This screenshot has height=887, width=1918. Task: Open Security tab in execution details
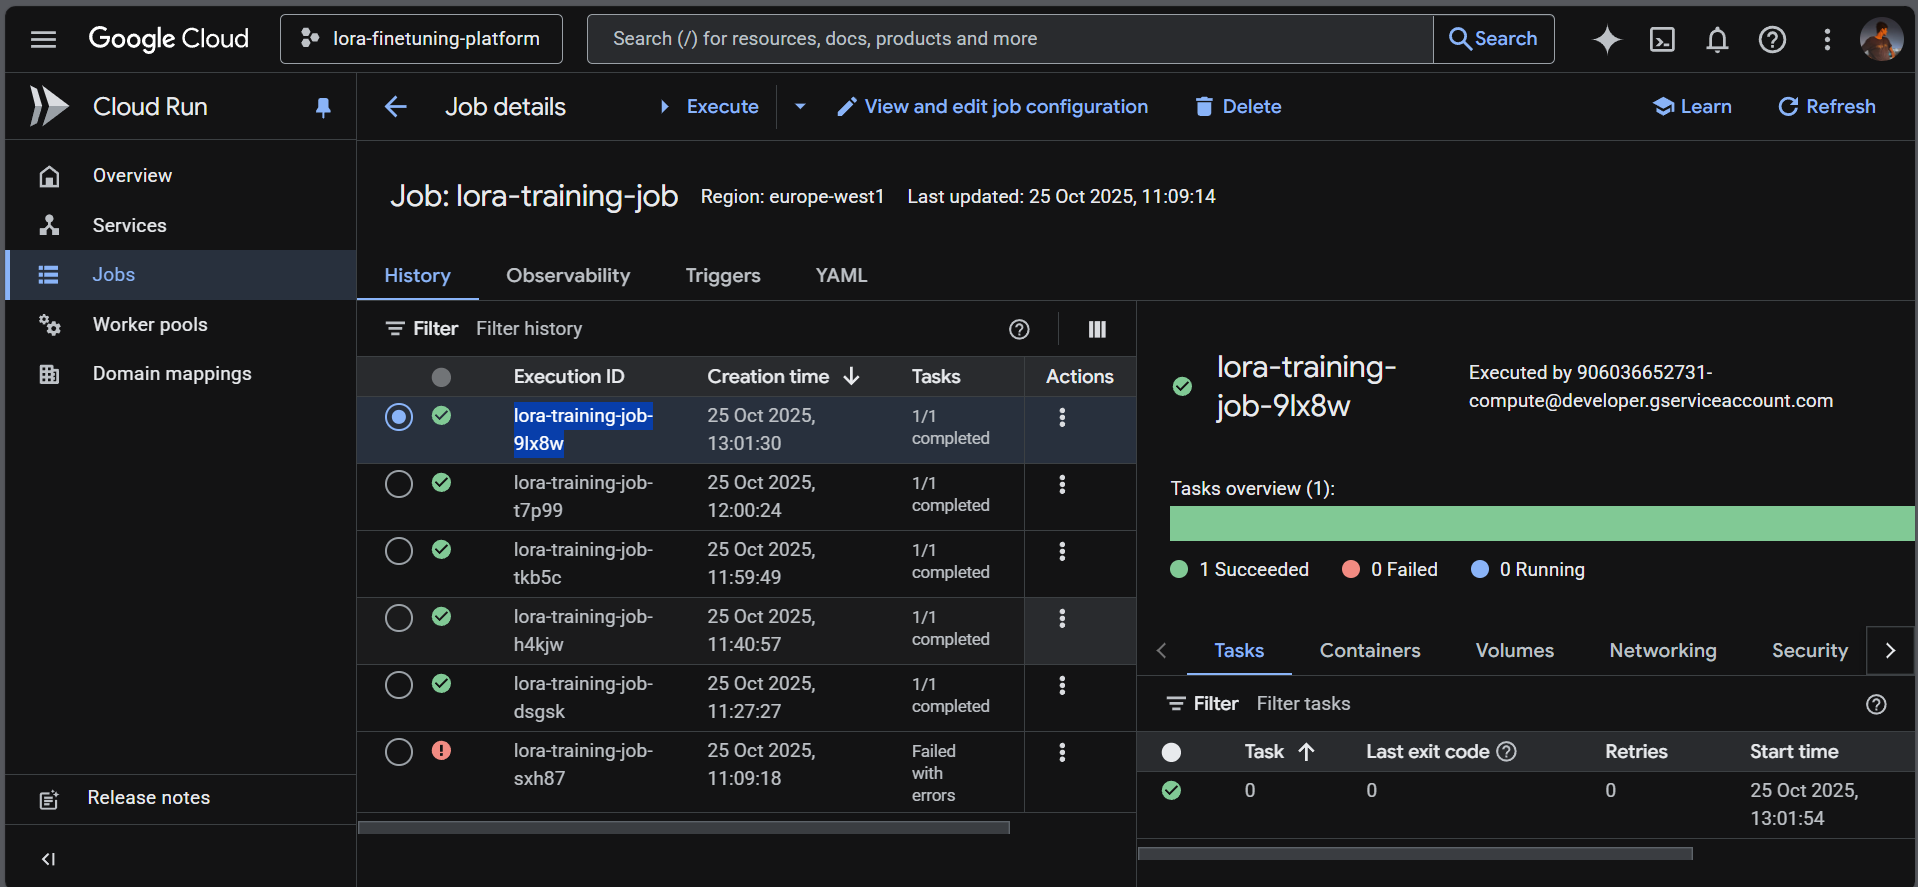tap(1809, 651)
